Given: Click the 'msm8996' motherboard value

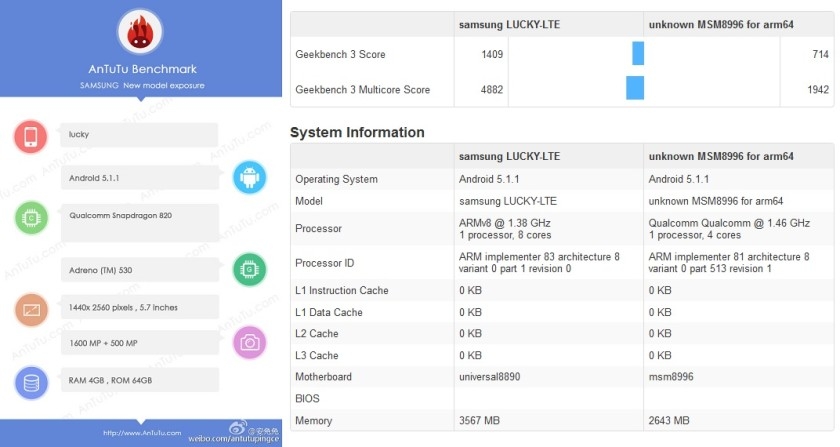Looking at the screenshot, I should tap(671, 377).
